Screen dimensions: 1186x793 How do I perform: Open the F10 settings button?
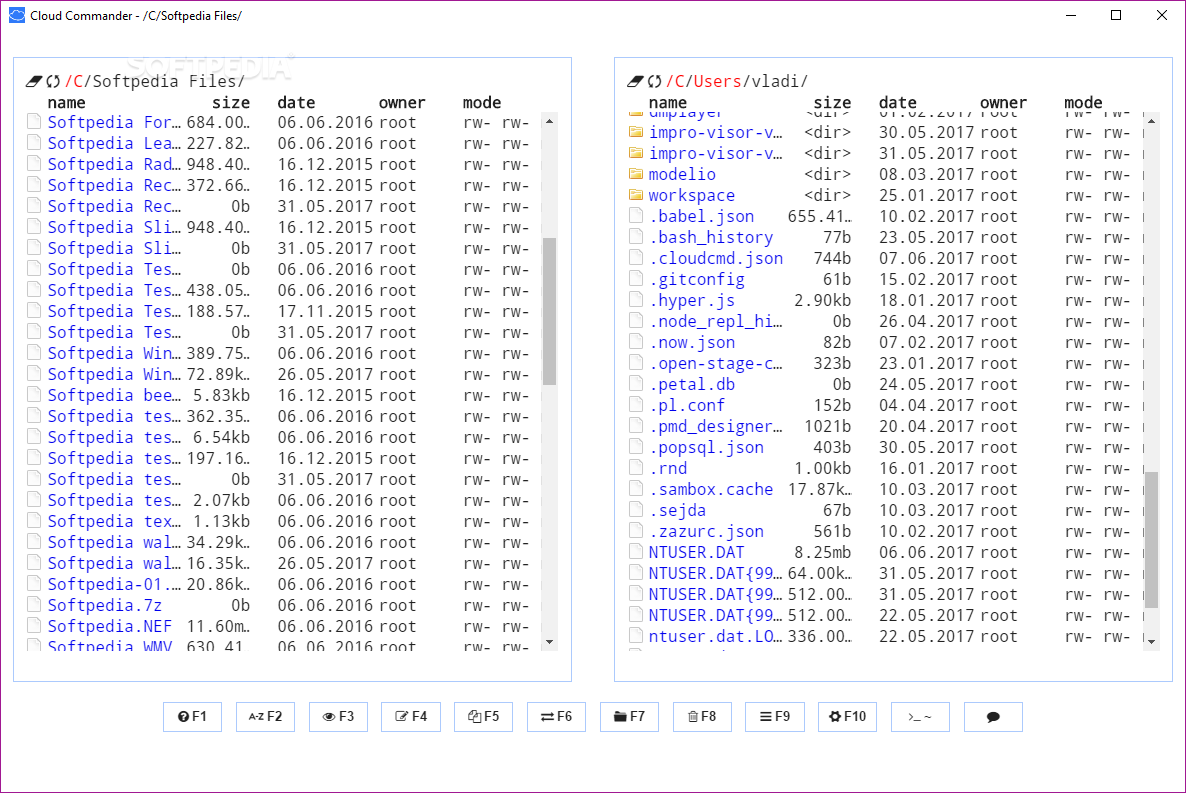pos(847,717)
